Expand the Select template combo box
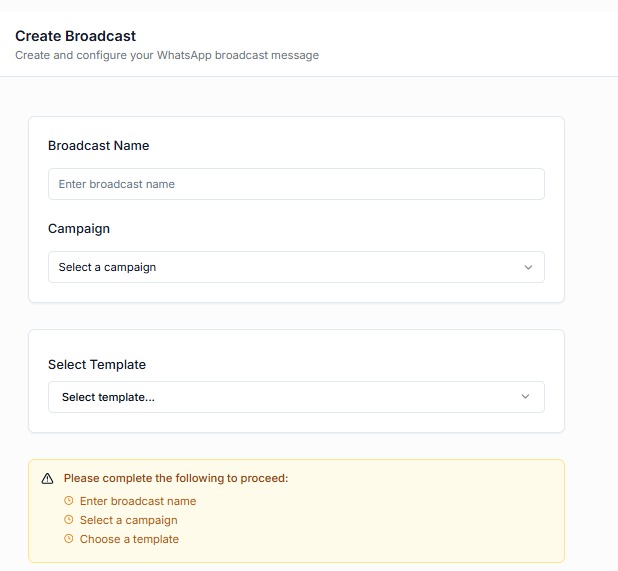Image resolution: width=618 pixels, height=571 pixels. [296, 397]
